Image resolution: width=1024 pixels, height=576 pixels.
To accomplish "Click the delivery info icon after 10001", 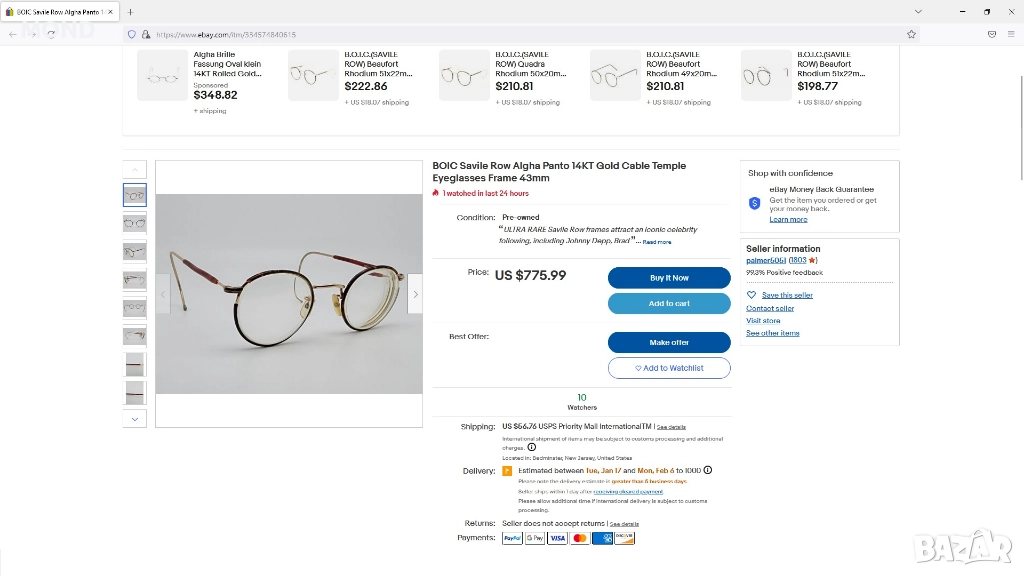I will coord(708,470).
